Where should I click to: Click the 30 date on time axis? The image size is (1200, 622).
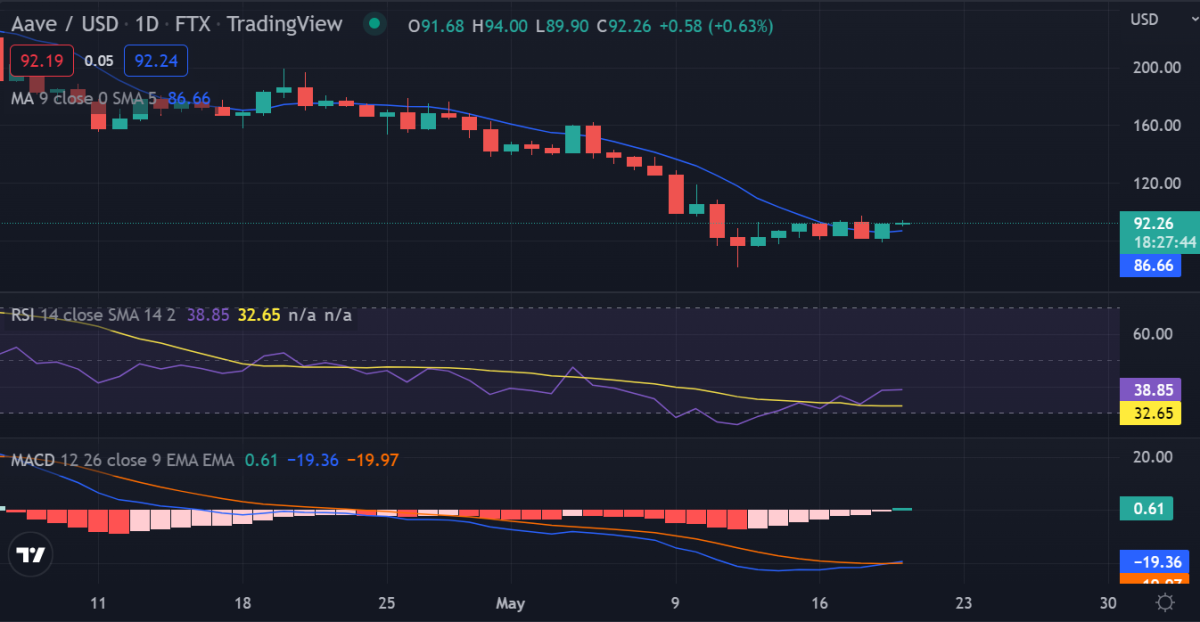click(1107, 604)
